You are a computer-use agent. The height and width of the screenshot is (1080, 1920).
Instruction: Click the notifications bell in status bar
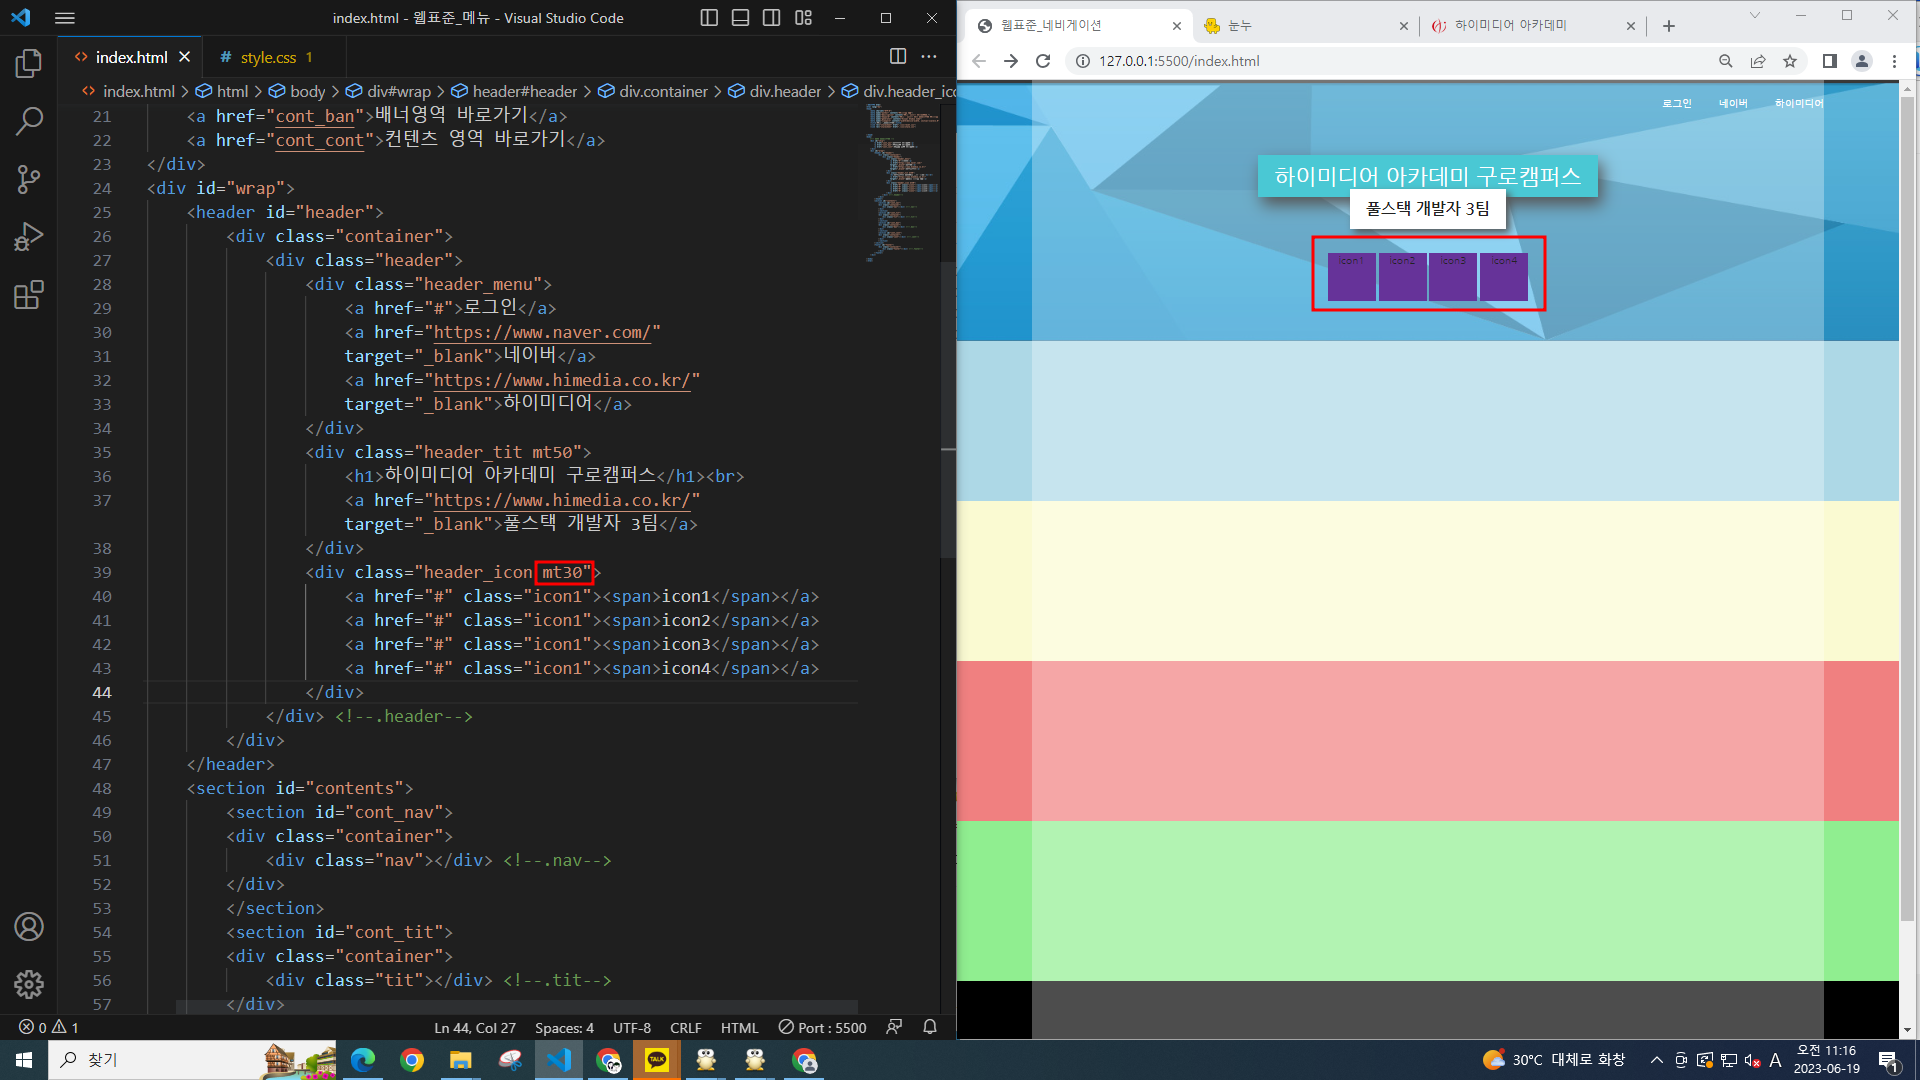(929, 1027)
